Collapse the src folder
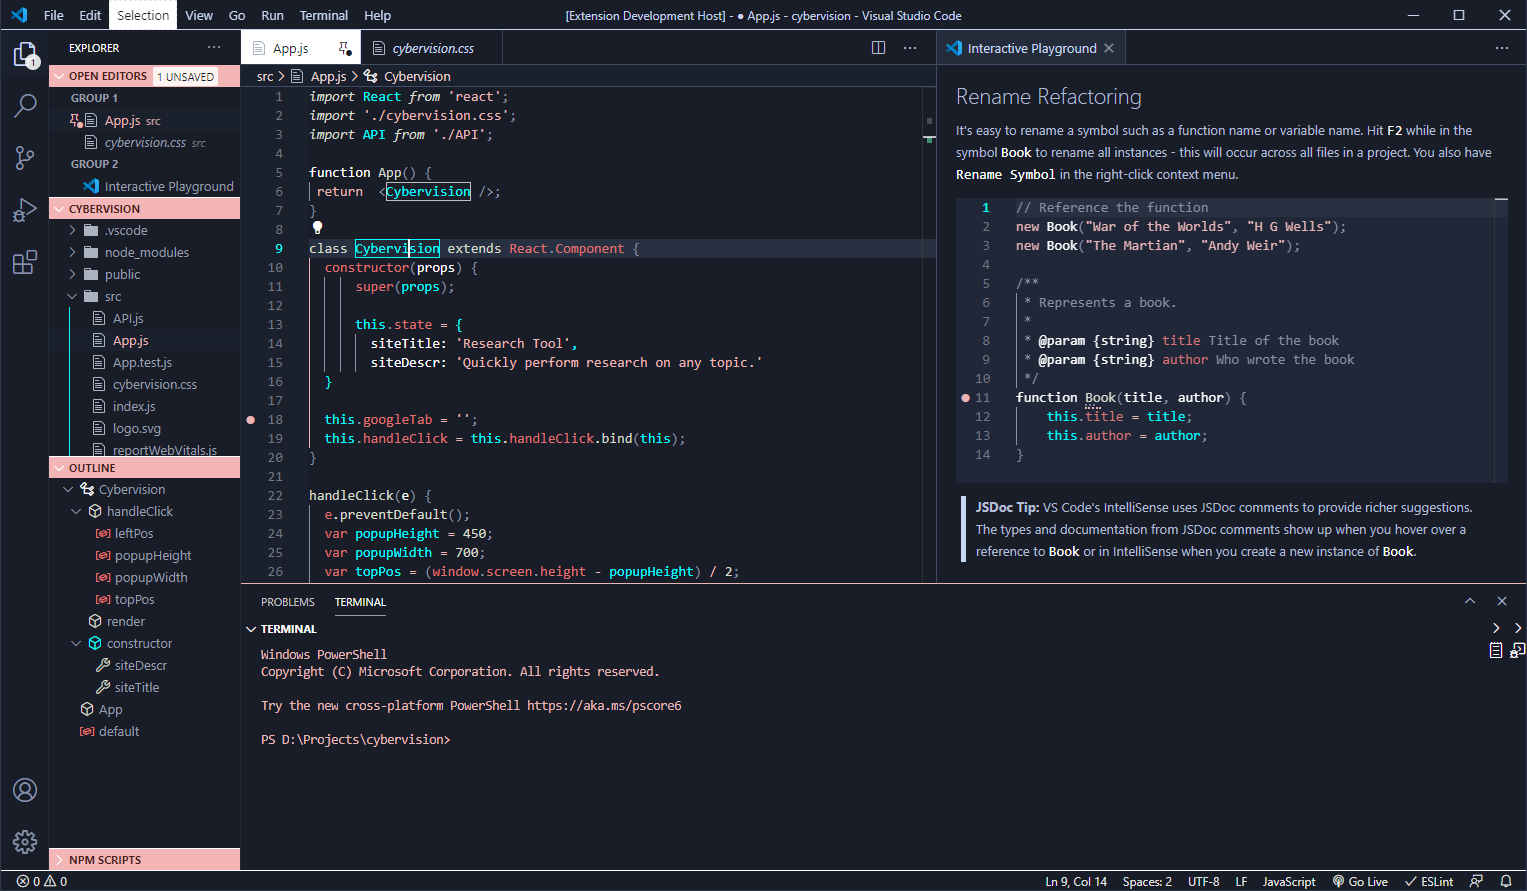The width and height of the screenshot is (1527, 891). coord(72,296)
